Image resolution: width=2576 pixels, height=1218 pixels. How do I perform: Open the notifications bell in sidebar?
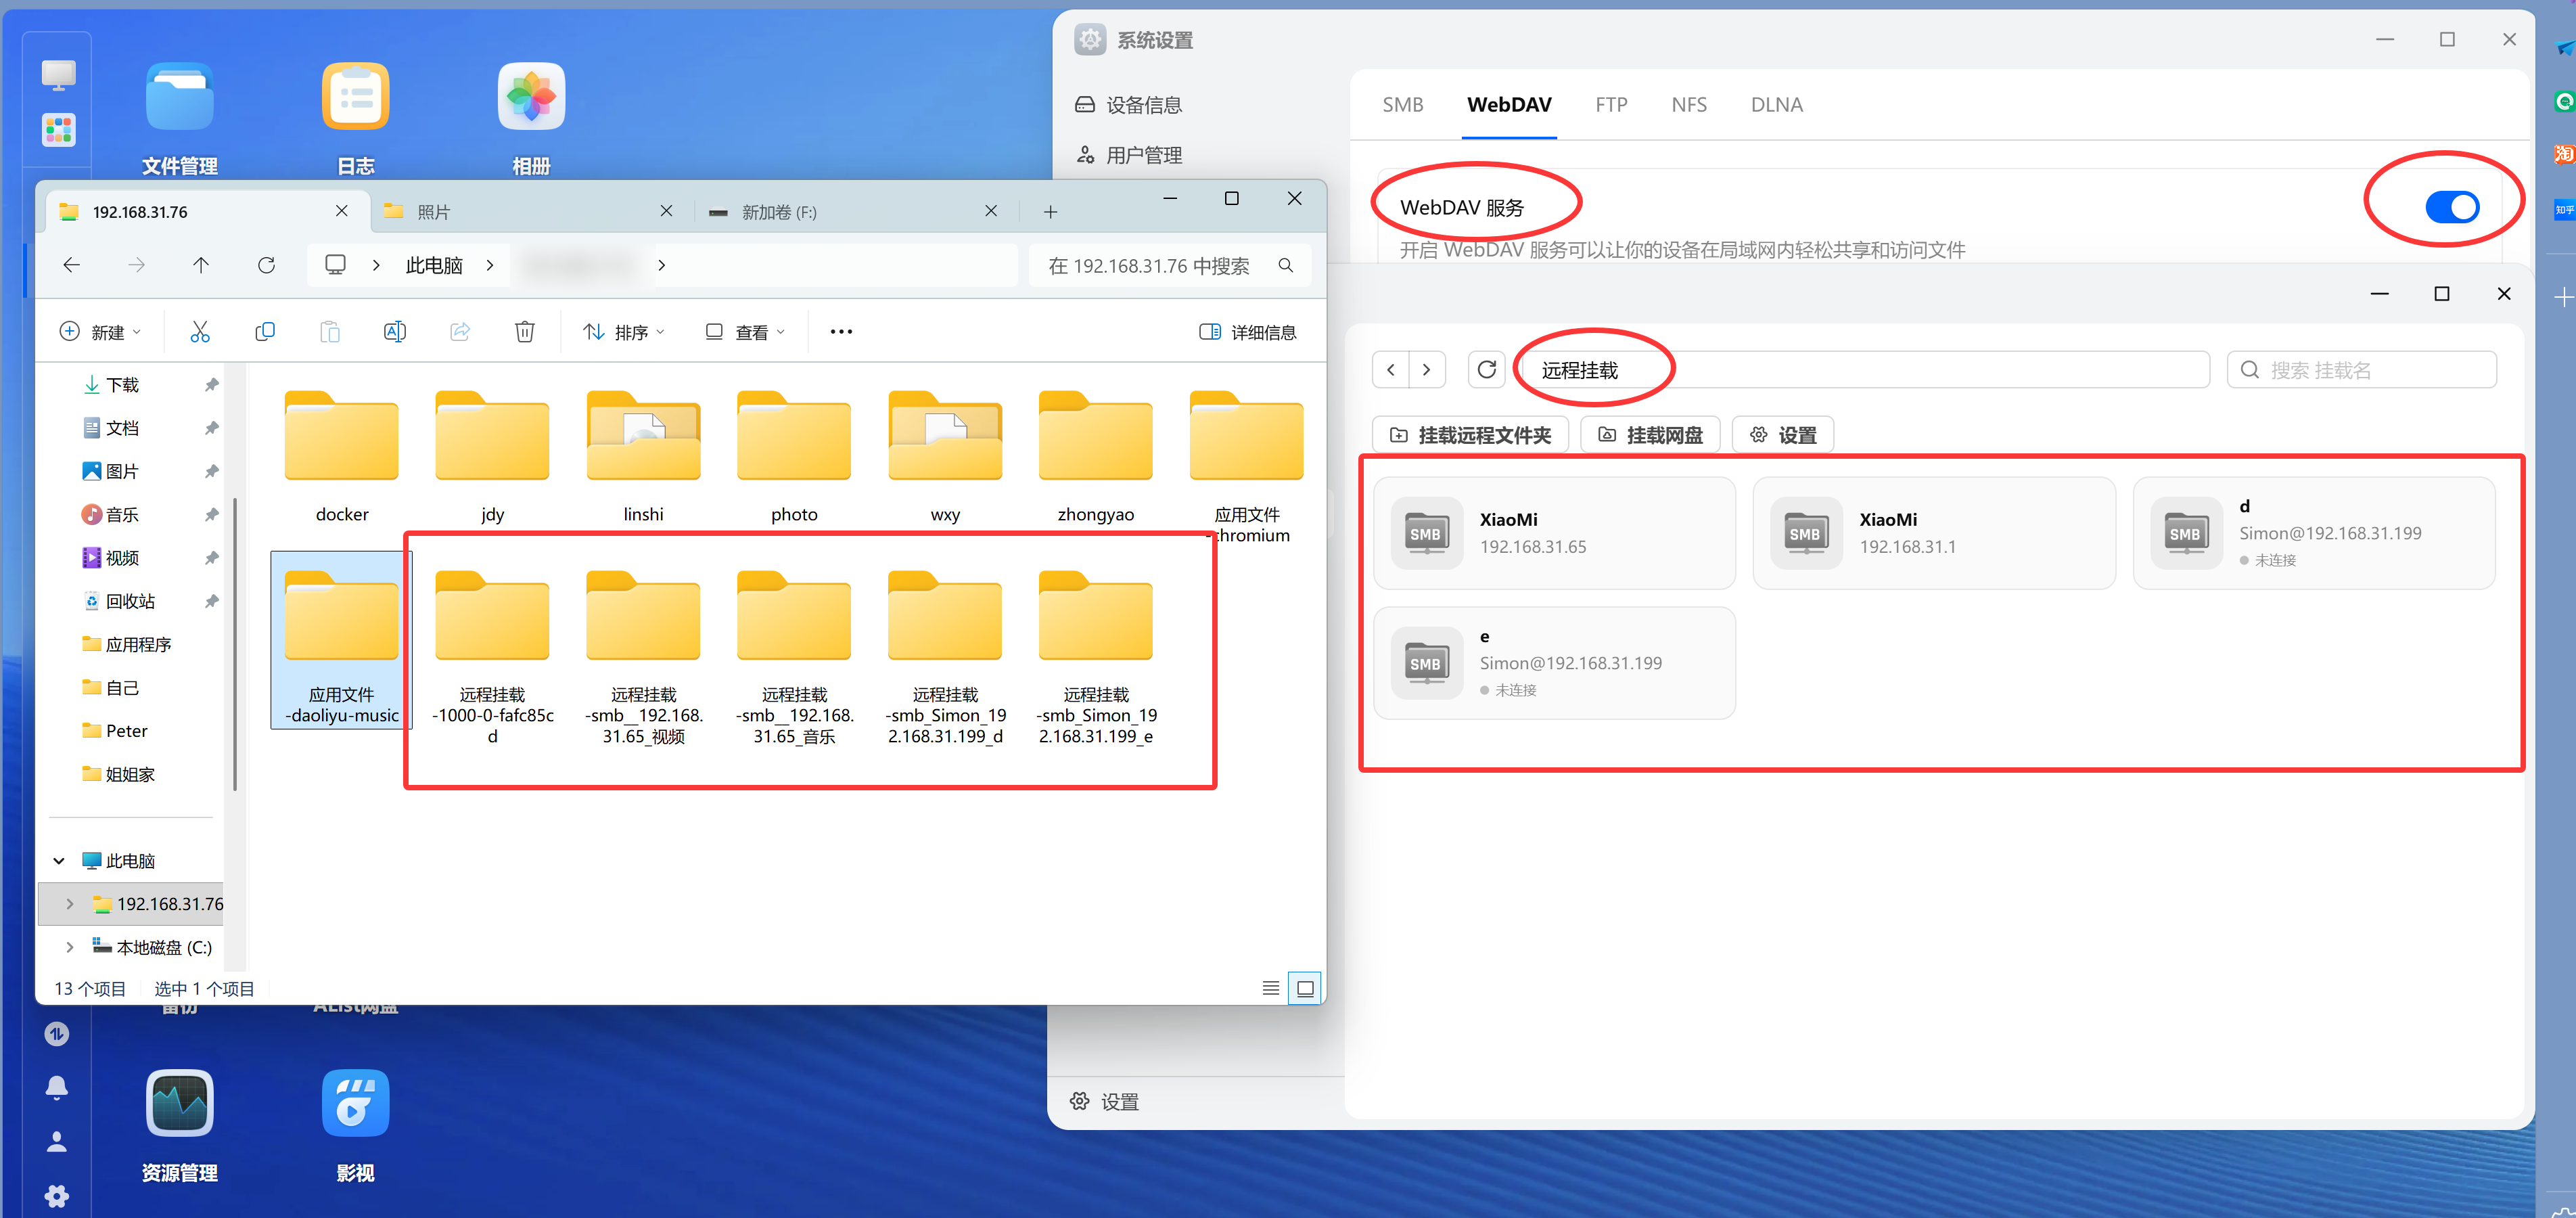[x=56, y=1087]
